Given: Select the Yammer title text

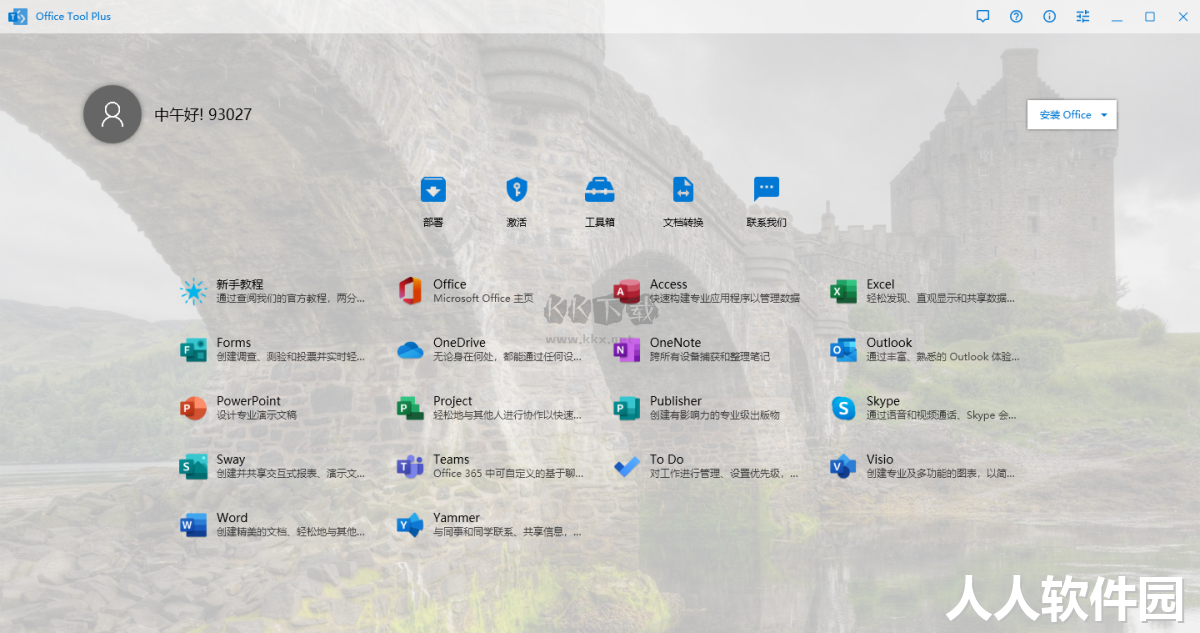Looking at the screenshot, I should (x=456, y=518).
